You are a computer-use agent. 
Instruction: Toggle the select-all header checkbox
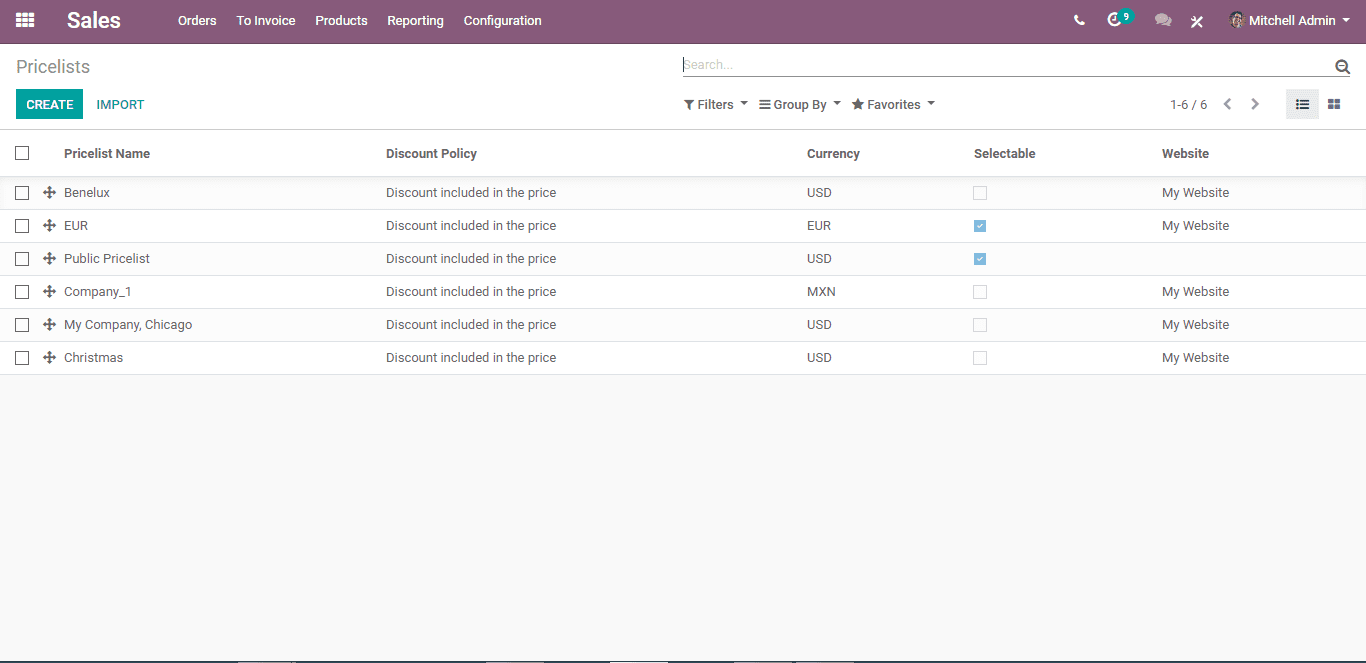pos(22,153)
